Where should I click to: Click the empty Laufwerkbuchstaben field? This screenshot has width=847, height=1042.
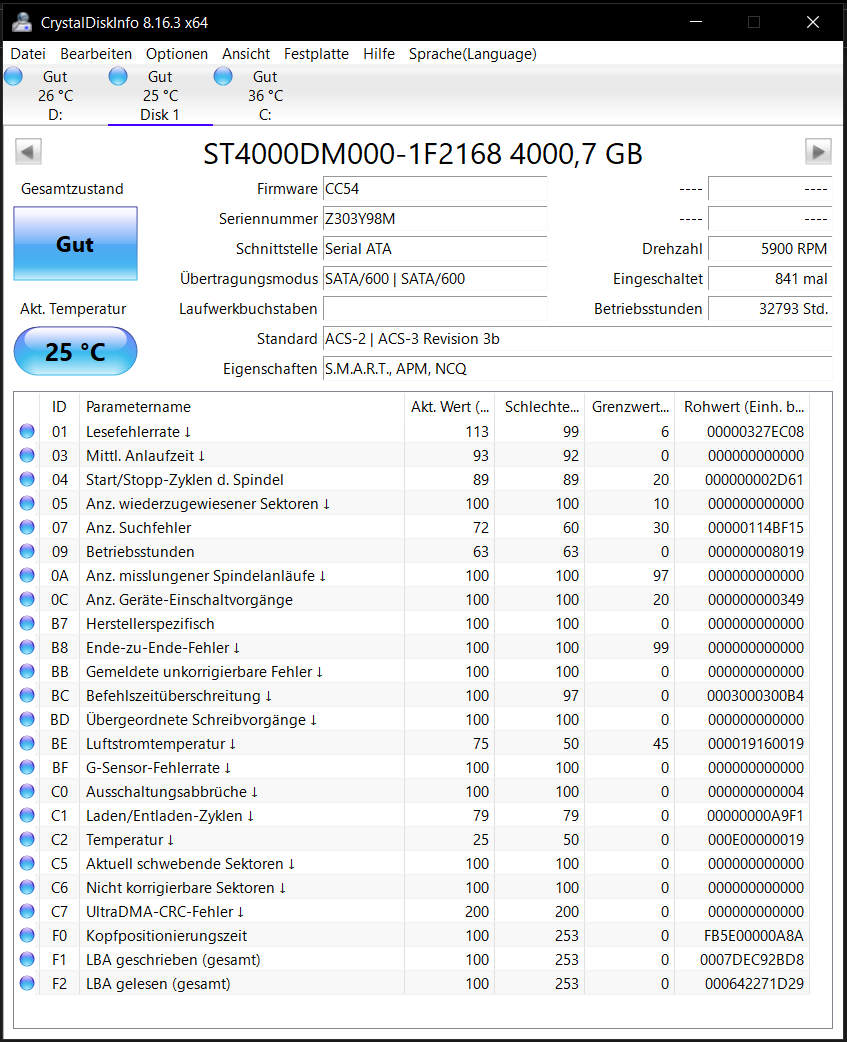point(435,308)
